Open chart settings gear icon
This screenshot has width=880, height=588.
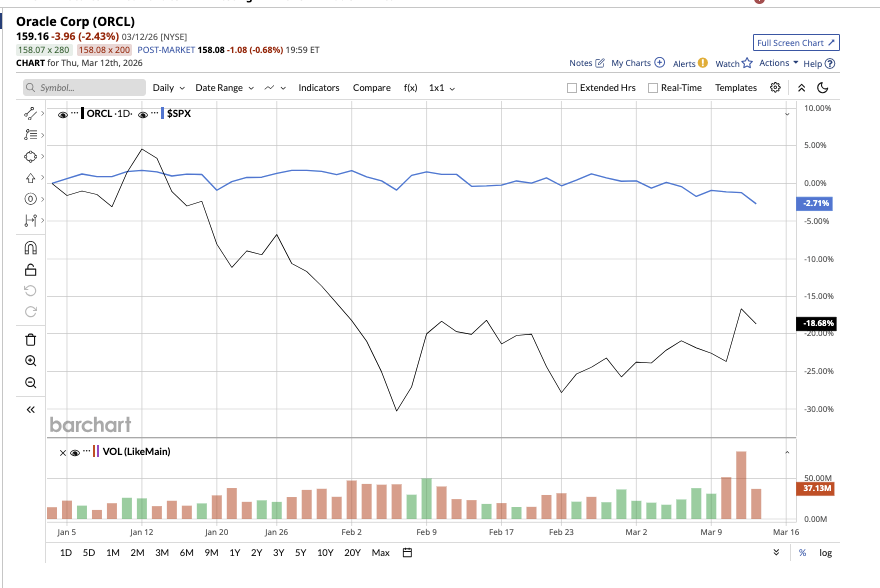pos(775,88)
